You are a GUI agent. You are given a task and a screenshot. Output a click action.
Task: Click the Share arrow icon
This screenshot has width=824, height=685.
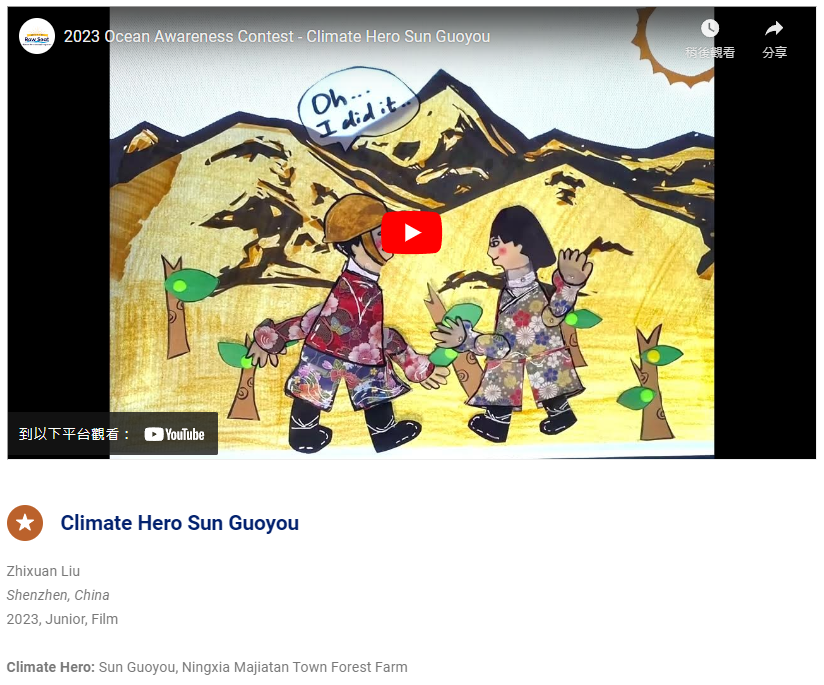pyautogui.click(x=774, y=28)
